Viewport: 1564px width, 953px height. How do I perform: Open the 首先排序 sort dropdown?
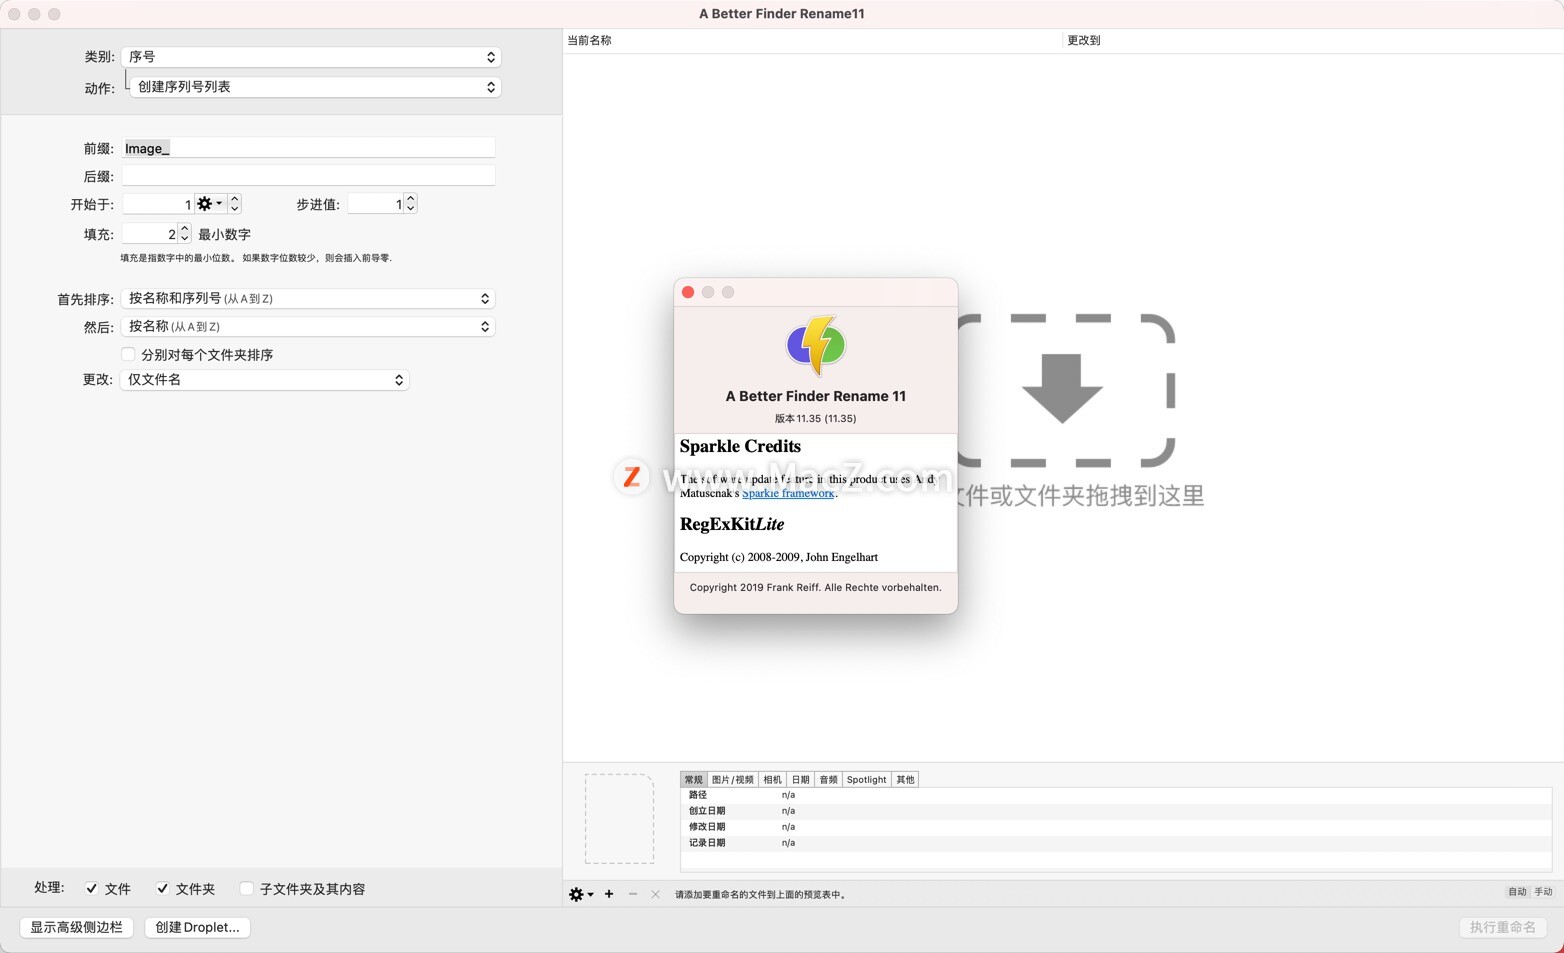[308, 298]
